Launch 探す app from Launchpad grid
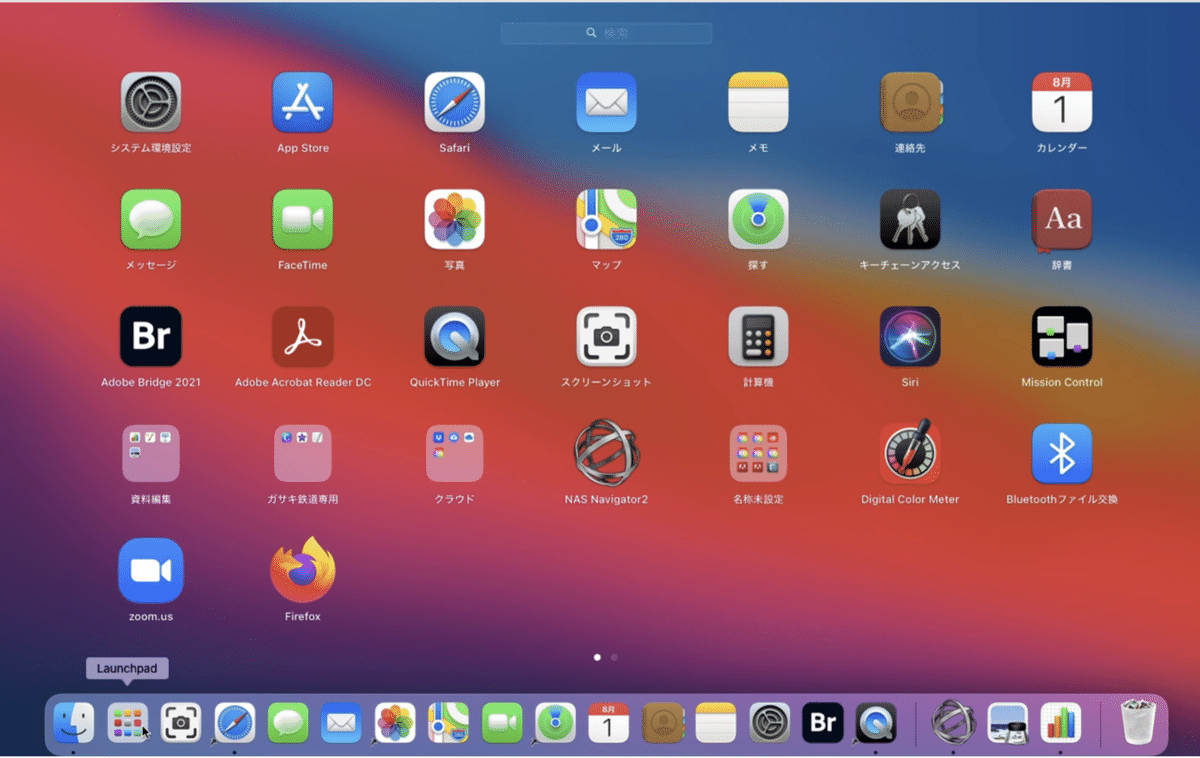The height and width of the screenshot is (758, 1200). [x=758, y=219]
